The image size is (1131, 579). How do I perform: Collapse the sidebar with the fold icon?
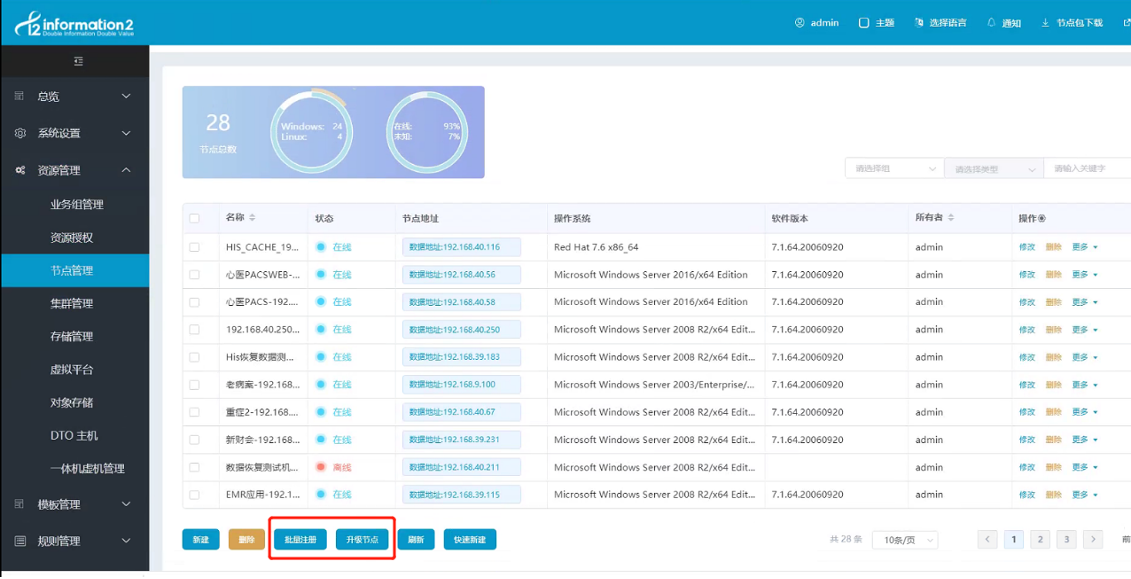coord(79,61)
